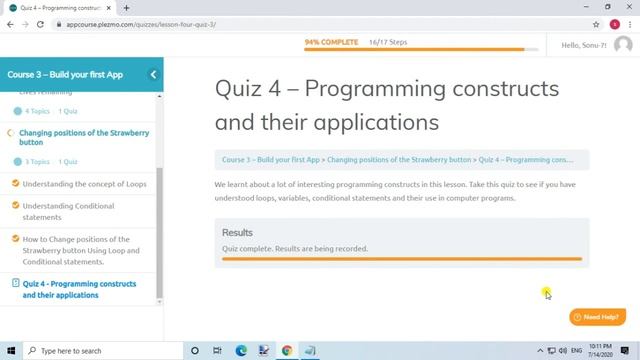640x360 pixels.
Task: Click breadcrumb Changing positions of the Strawberry button
Action: [x=399, y=160]
